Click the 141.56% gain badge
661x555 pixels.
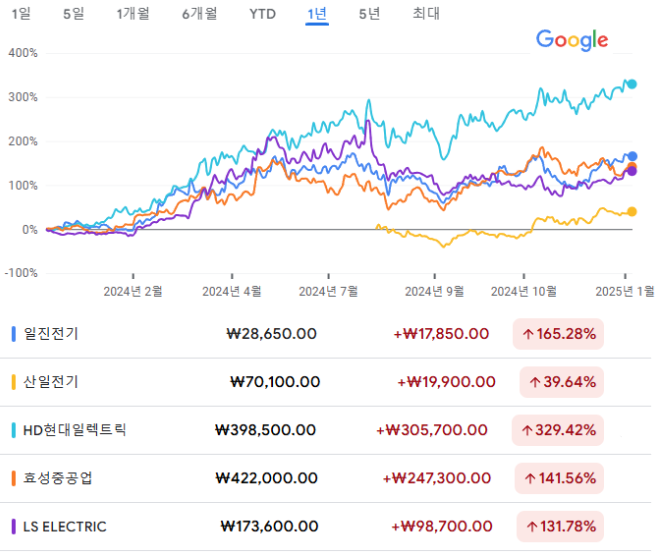point(559,478)
